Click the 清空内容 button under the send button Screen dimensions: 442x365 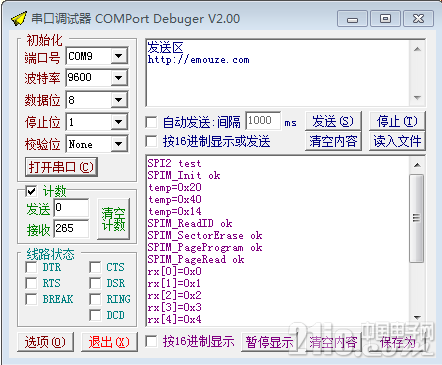pyautogui.click(x=333, y=141)
